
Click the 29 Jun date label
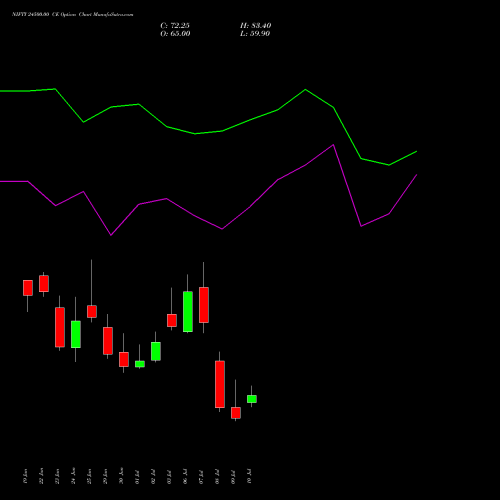coord(105,476)
